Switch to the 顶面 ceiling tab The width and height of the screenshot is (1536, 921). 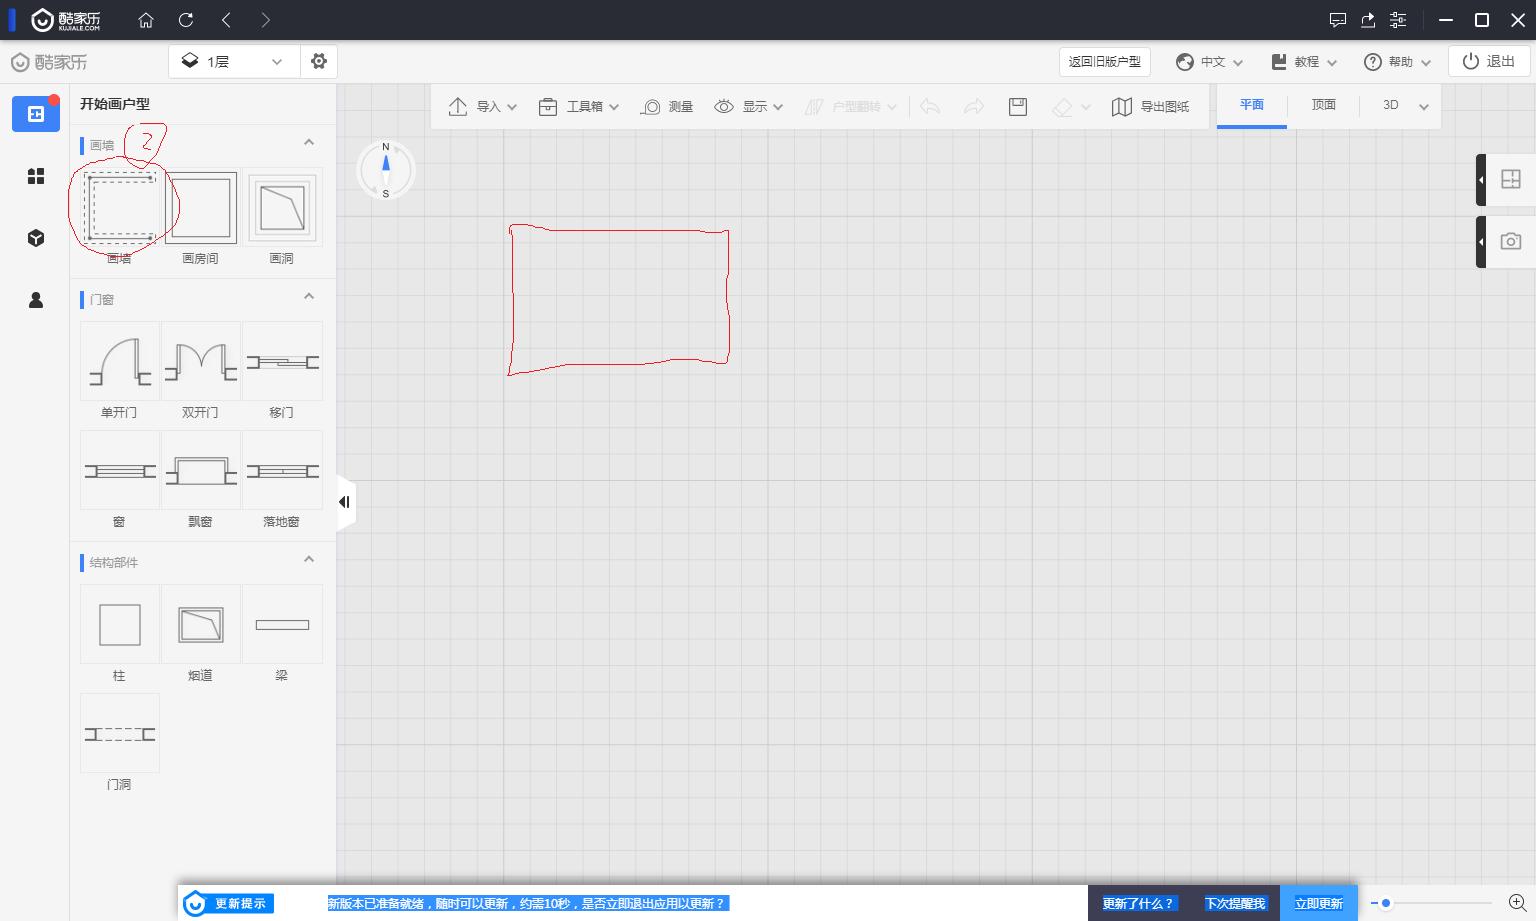[x=1323, y=105]
